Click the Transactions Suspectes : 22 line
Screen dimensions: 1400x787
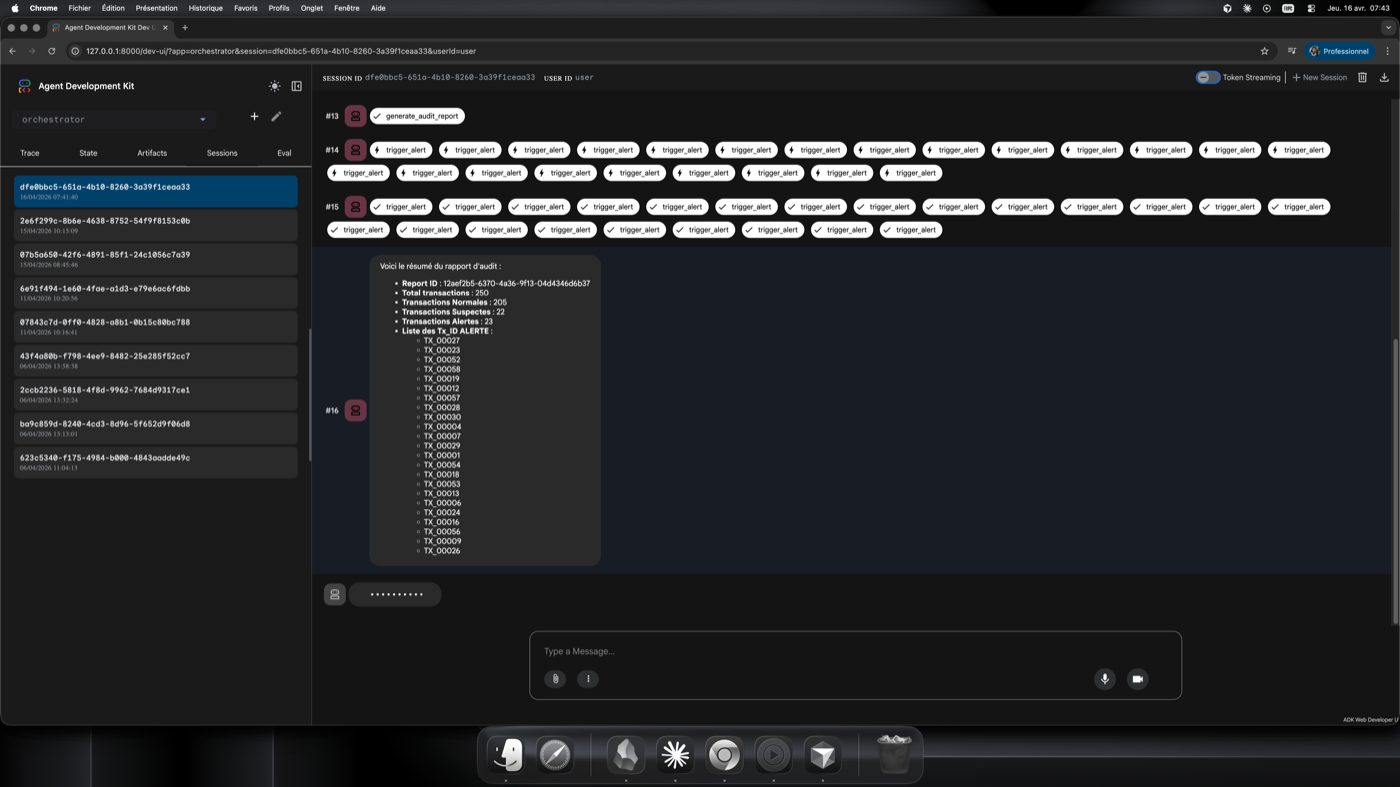pyautogui.click(x=453, y=312)
